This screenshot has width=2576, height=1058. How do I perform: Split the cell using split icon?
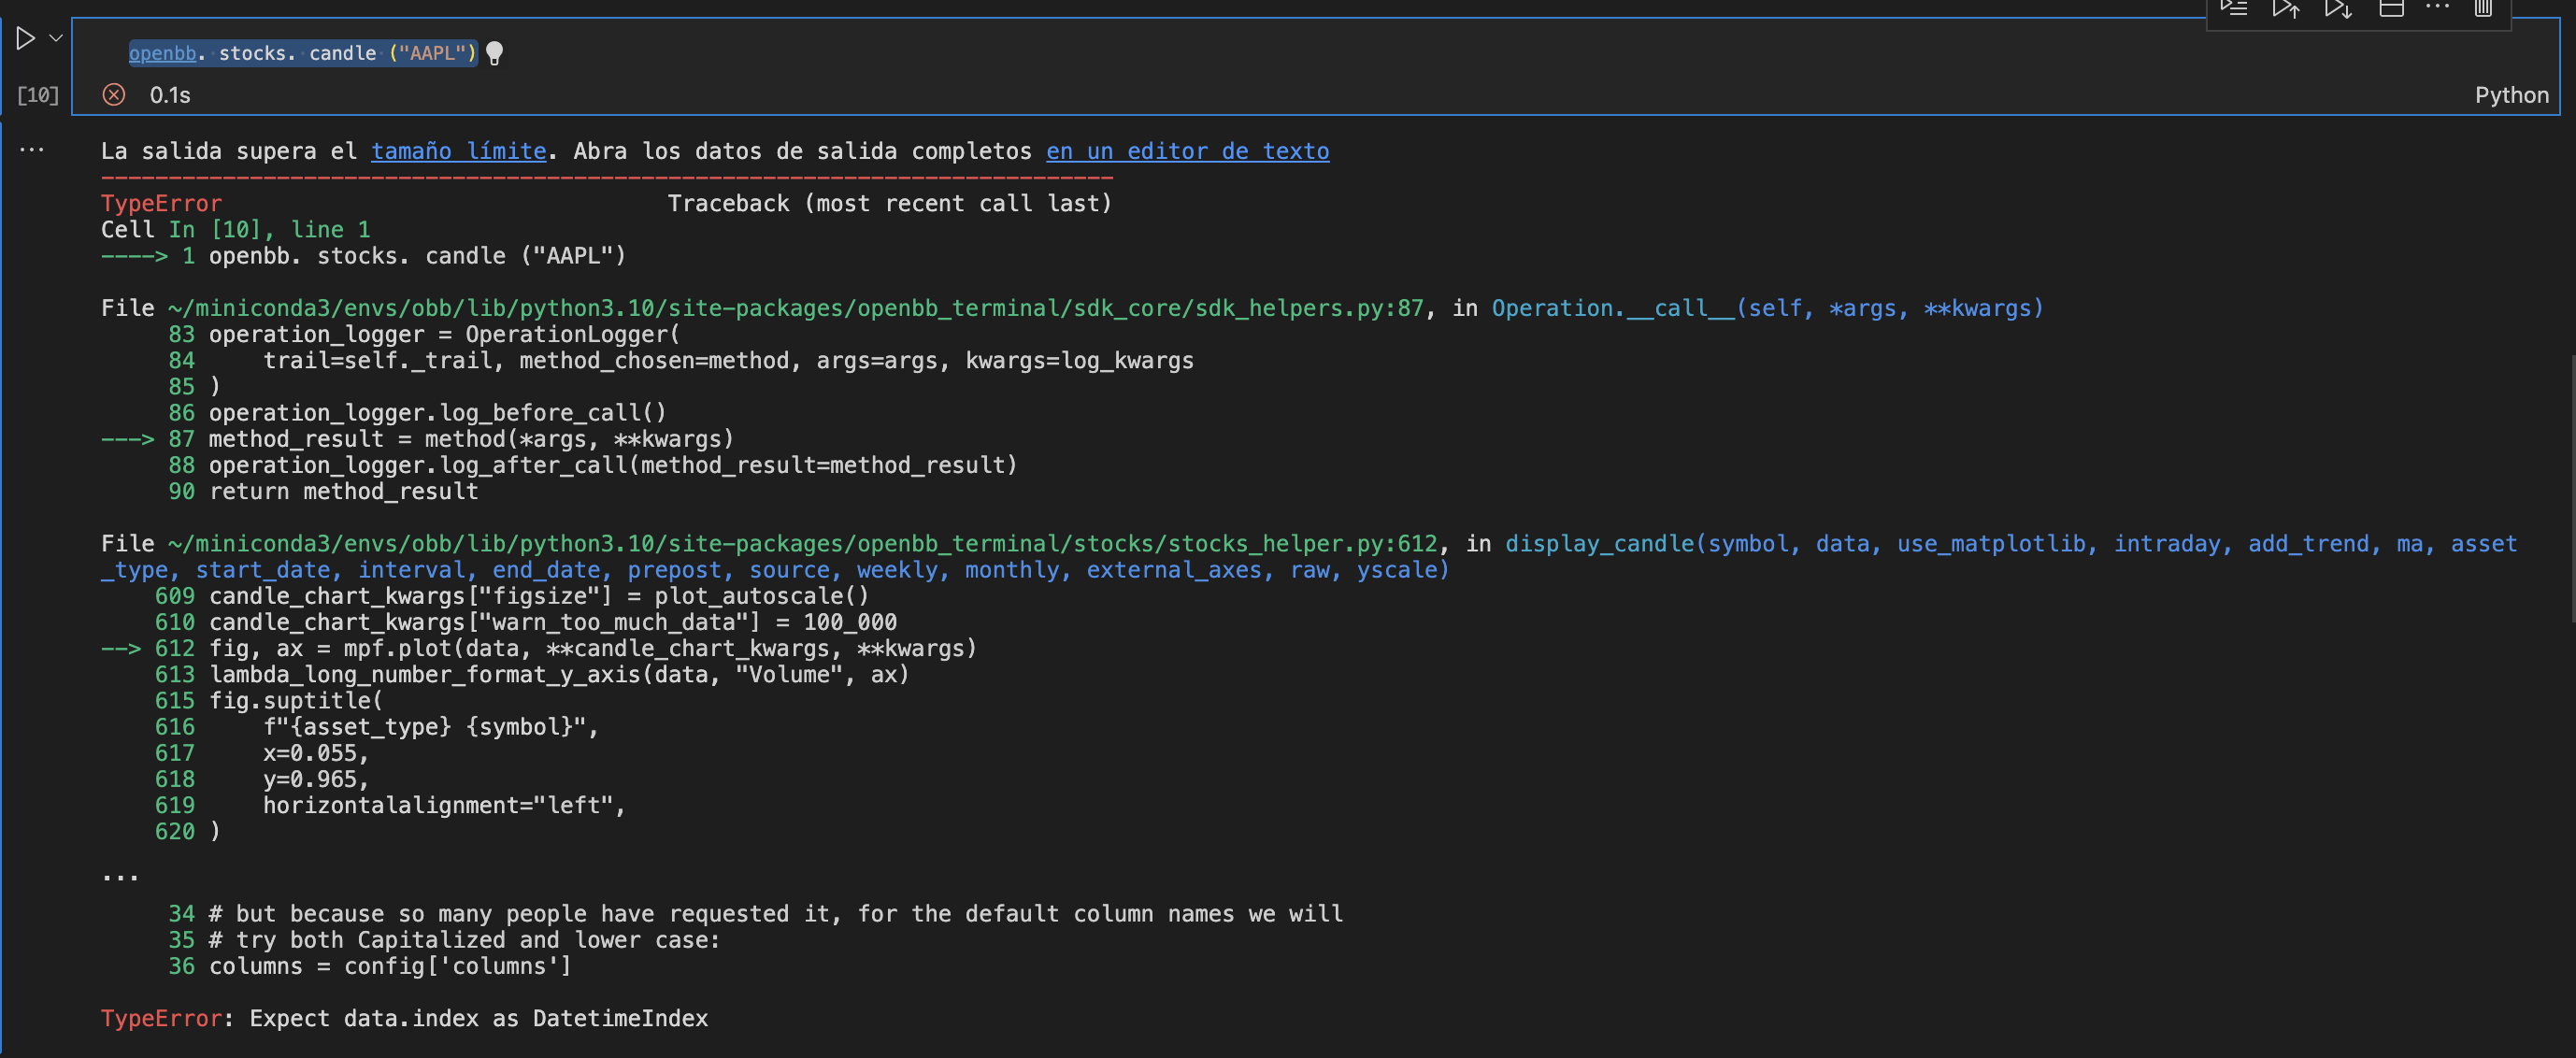[x=2391, y=8]
